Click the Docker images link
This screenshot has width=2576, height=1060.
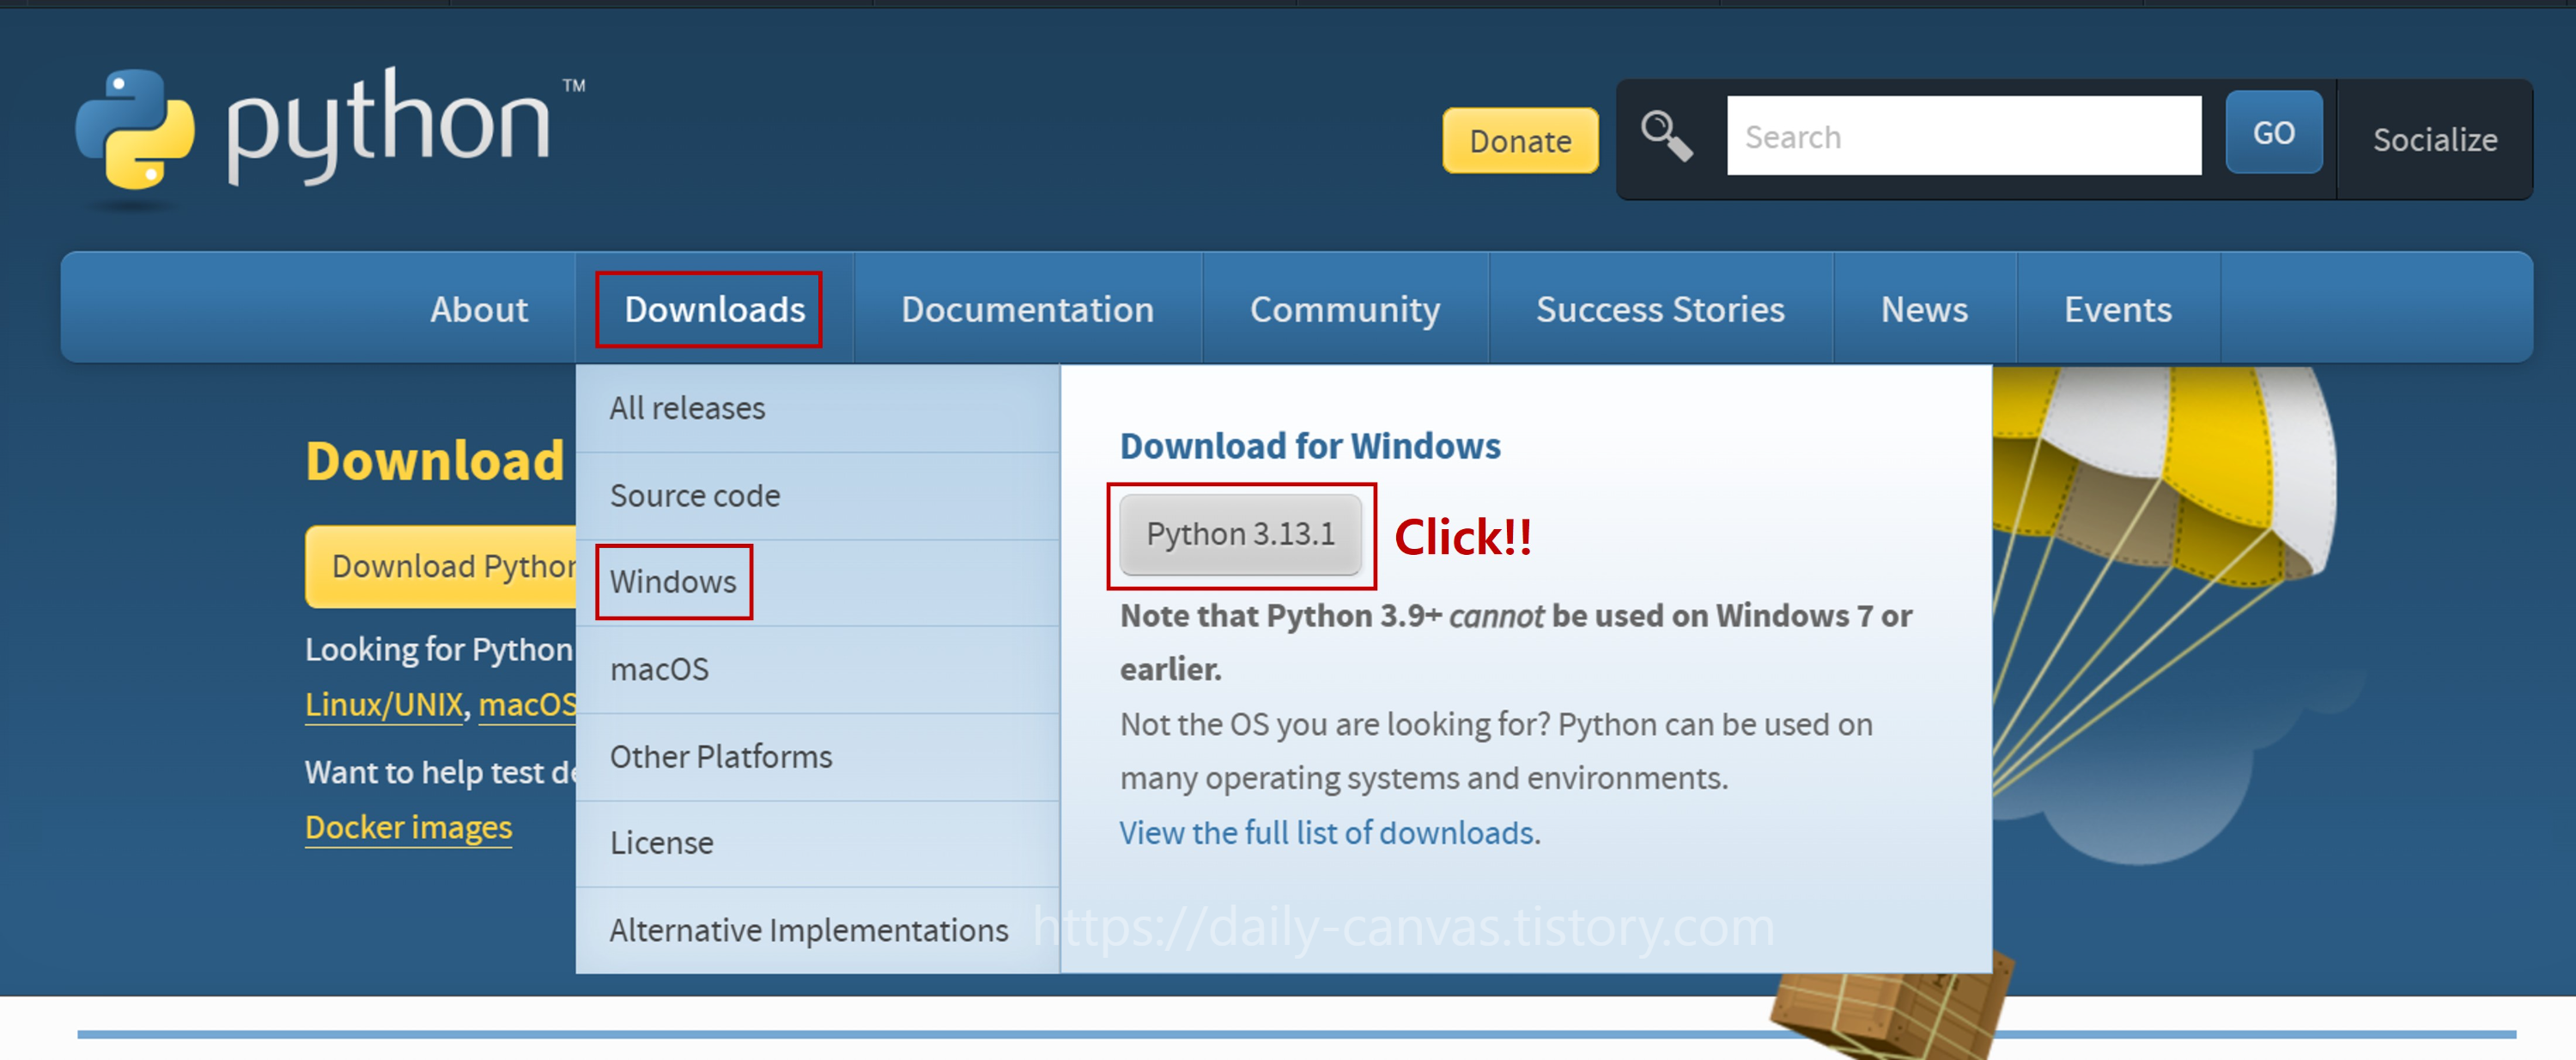408,826
